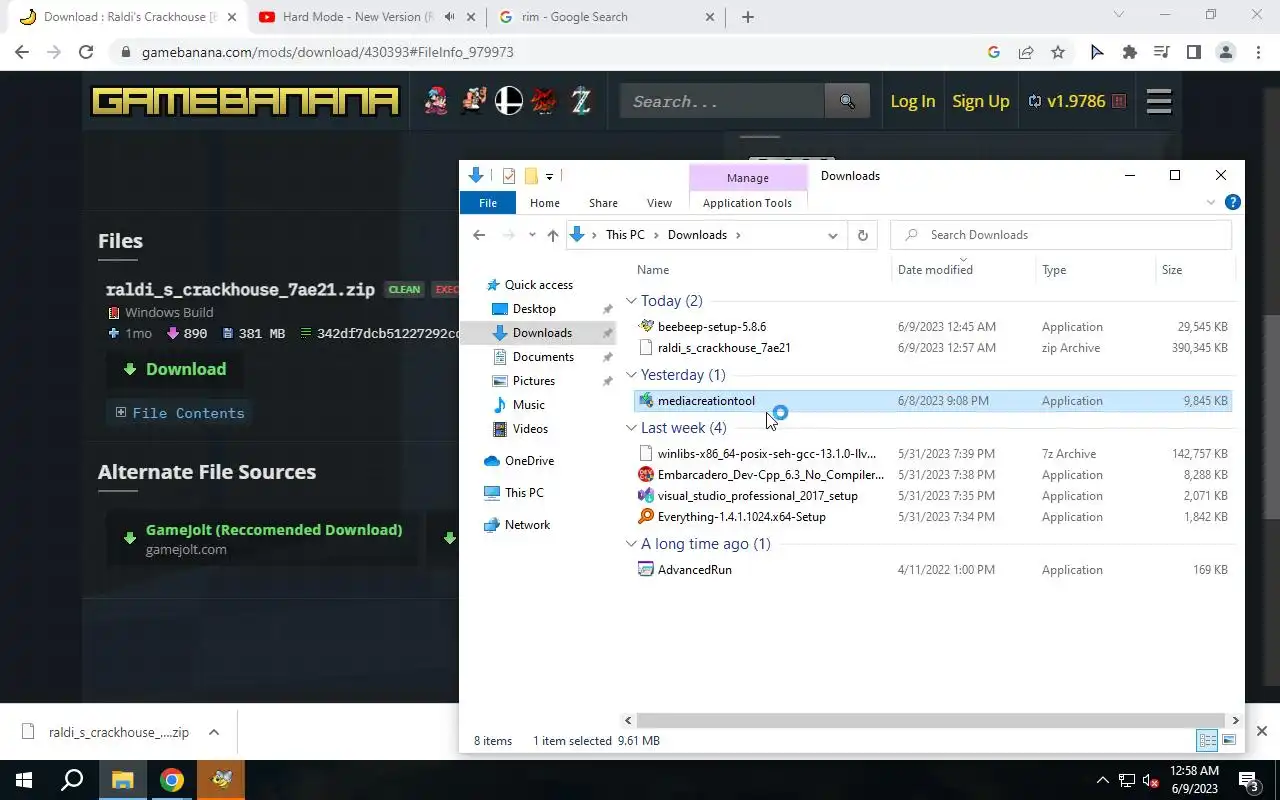Click the GameBanana search magnifier button
This screenshot has width=1280, height=800.
[847, 101]
